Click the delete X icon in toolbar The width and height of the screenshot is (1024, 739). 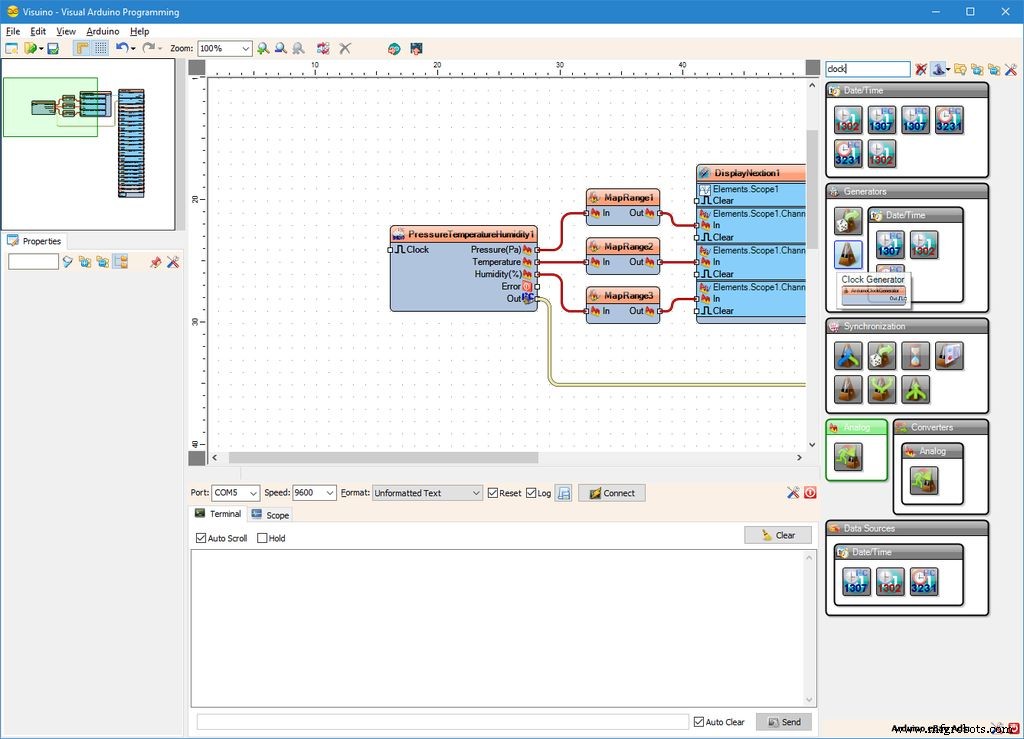pos(345,48)
